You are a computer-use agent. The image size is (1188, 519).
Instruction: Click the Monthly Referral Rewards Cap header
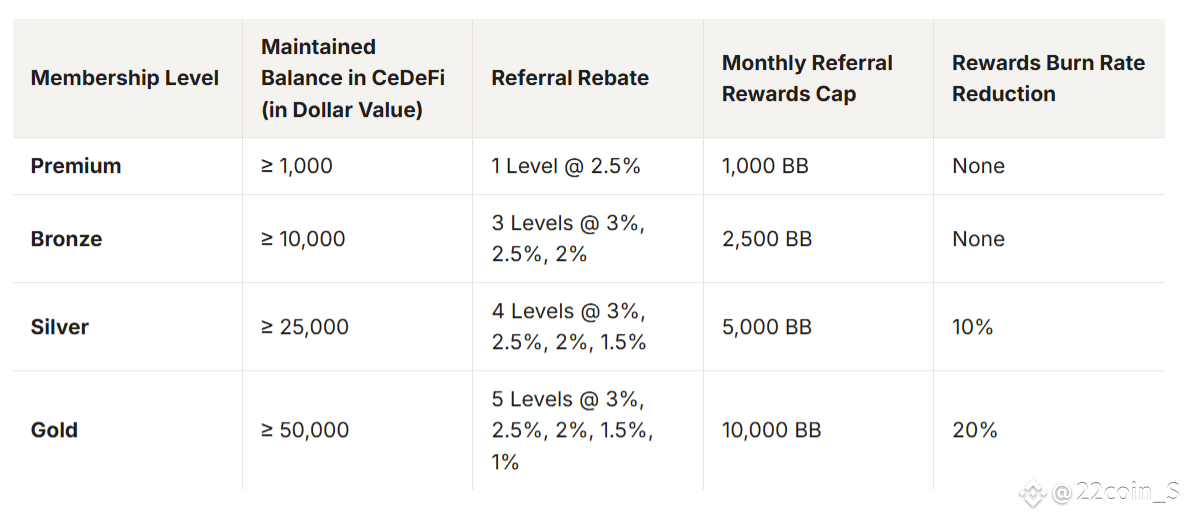click(807, 78)
